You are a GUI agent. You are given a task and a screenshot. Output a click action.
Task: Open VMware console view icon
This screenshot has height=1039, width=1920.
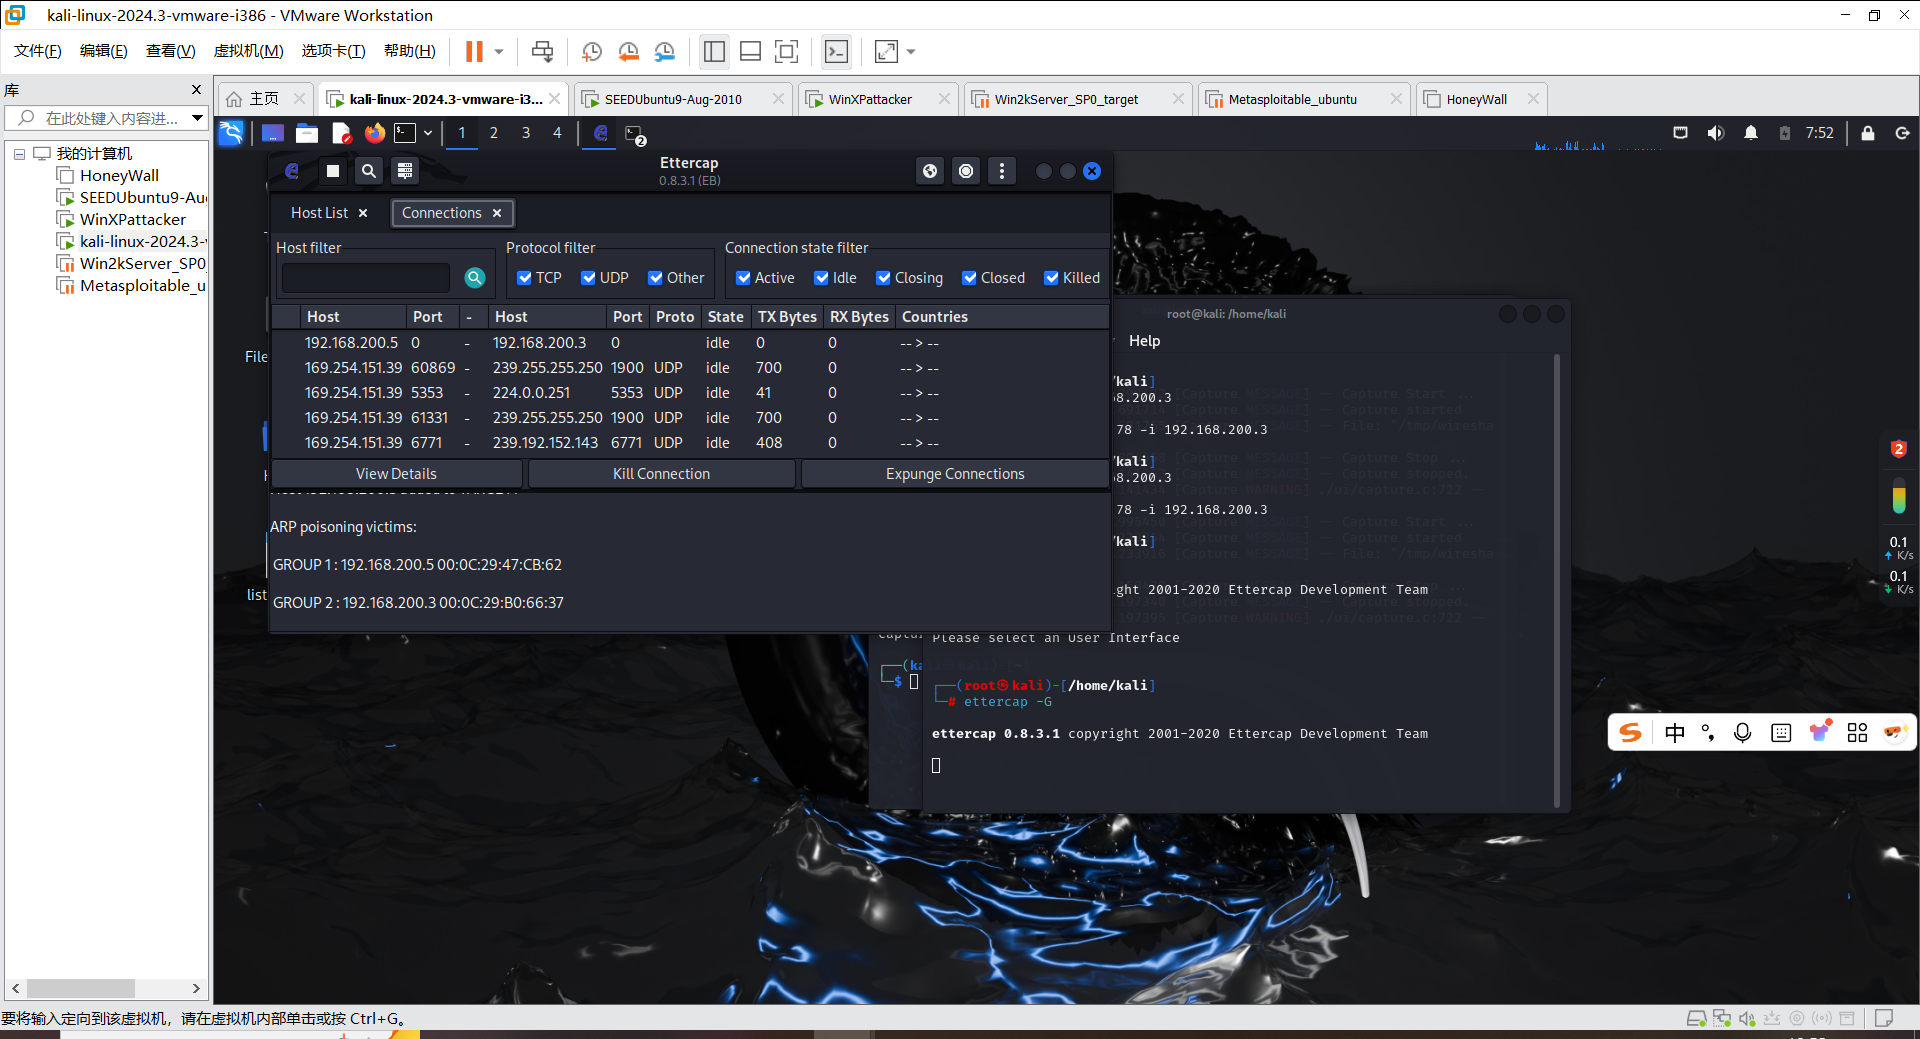(x=836, y=52)
